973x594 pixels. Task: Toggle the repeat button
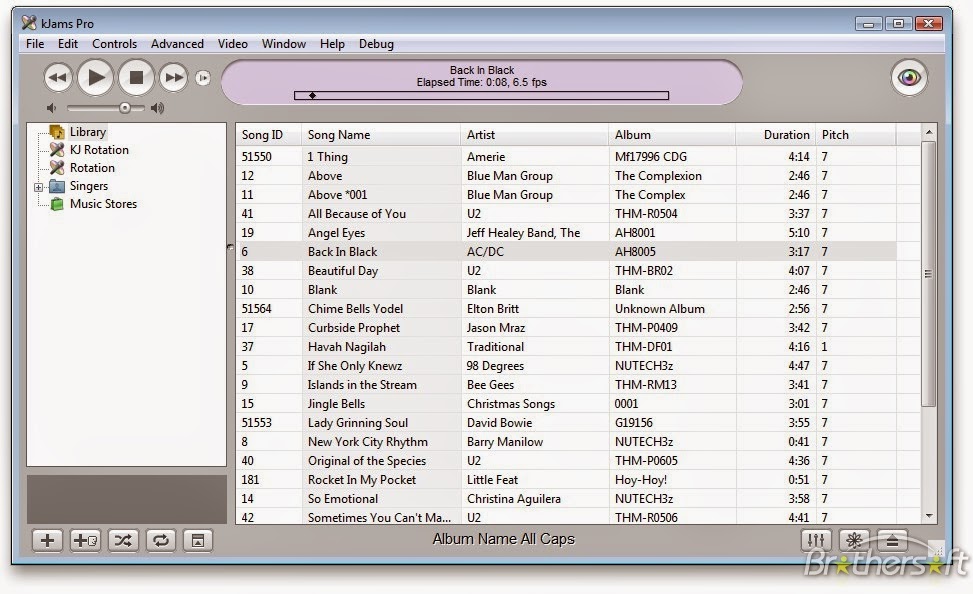tap(161, 540)
